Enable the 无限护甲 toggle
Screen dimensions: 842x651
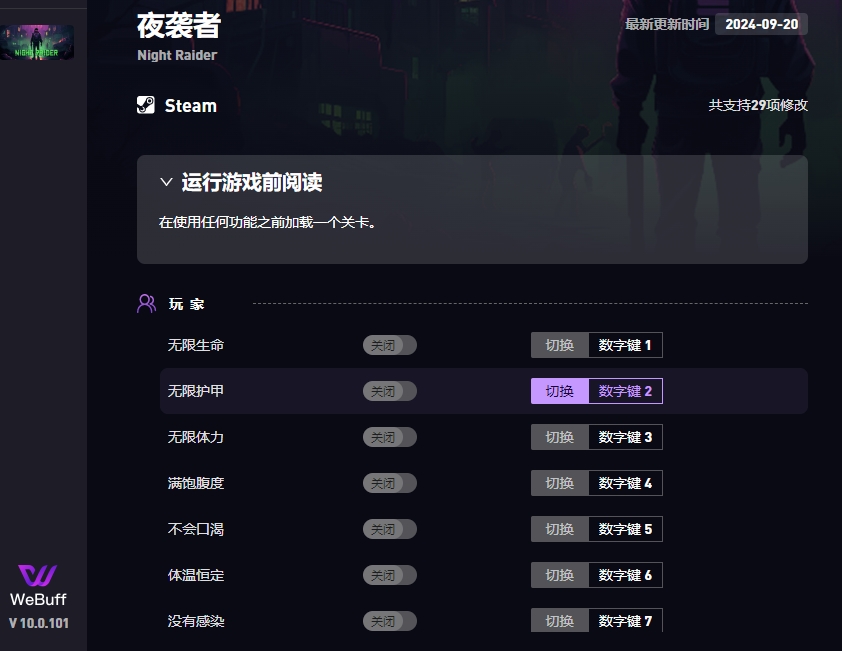pyautogui.click(x=390, y=391)
